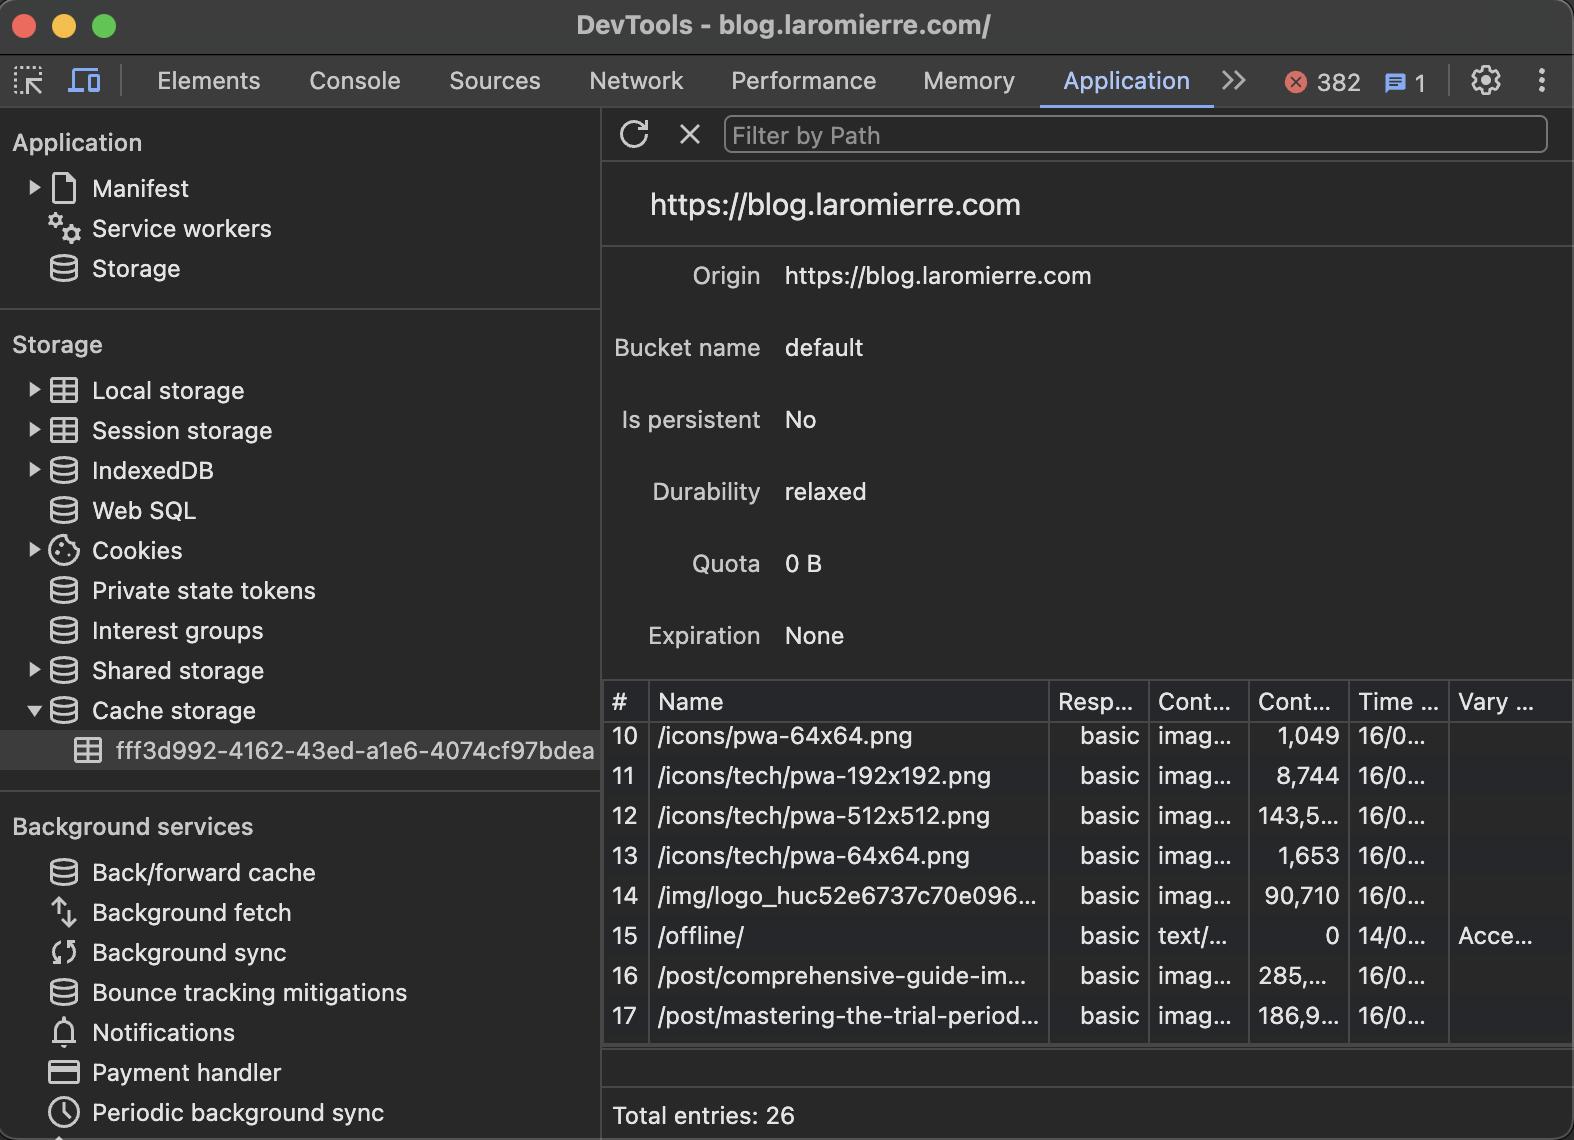
Task: Toggle the device toolbar icon
Action: (84, 81)
